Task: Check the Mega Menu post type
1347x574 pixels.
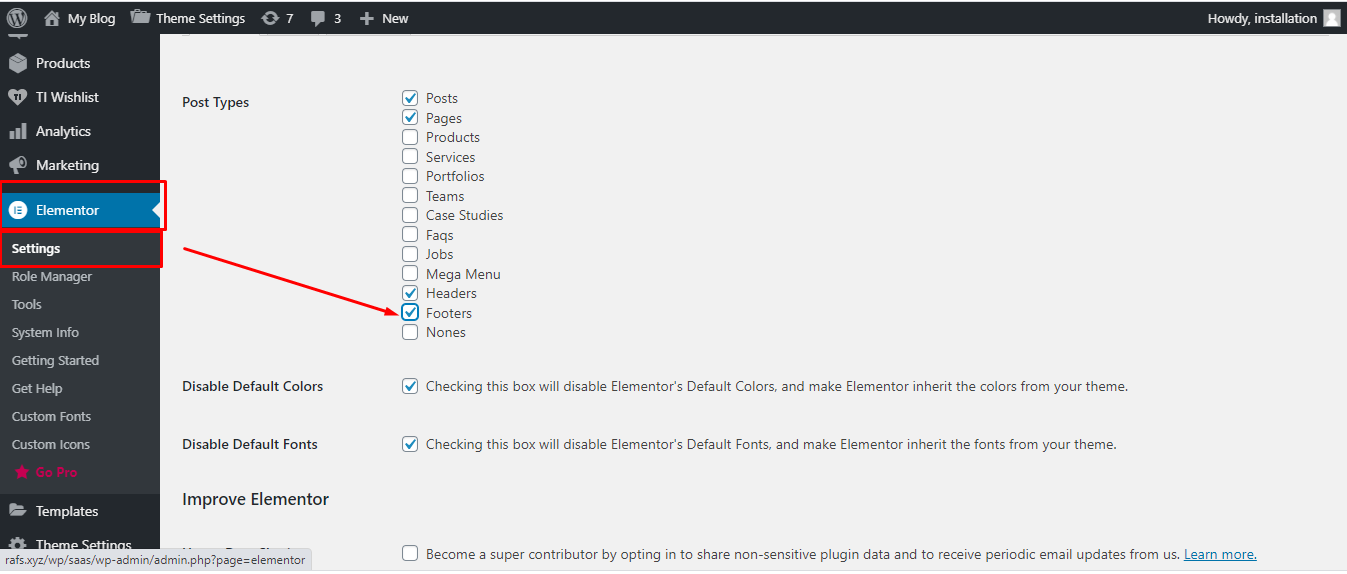Action: (x=410, y=274)
